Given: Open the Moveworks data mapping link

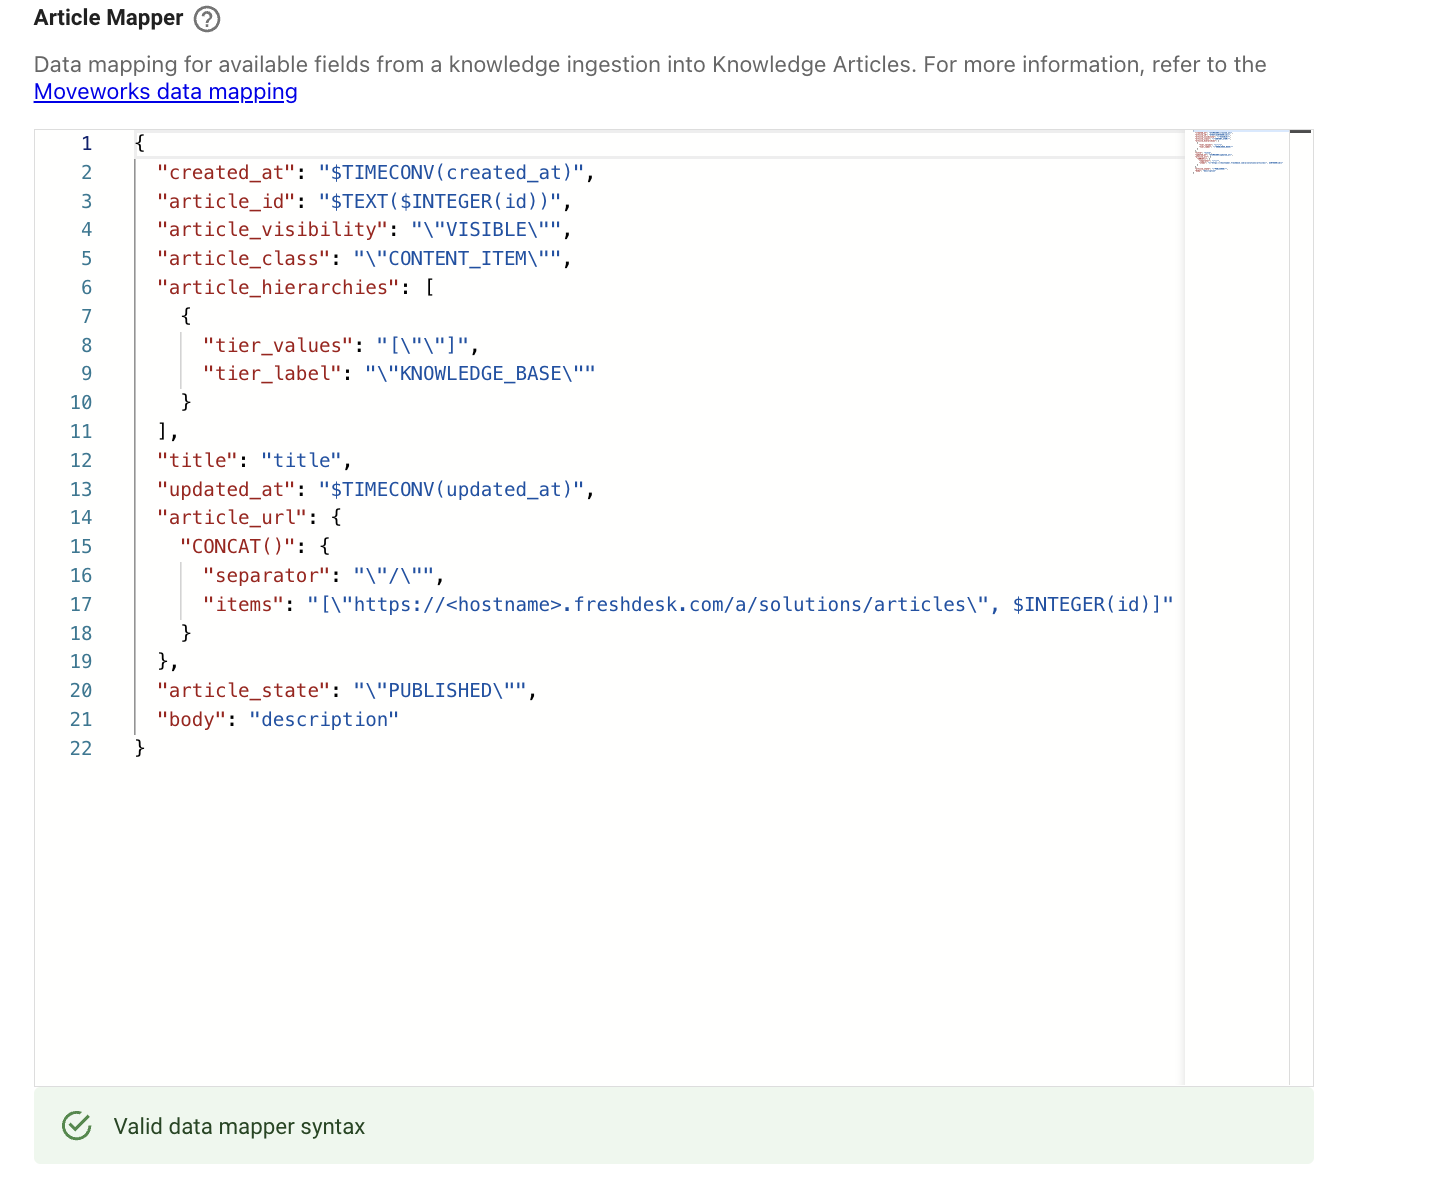Looking at the screenshot, I should click(166, 92).
